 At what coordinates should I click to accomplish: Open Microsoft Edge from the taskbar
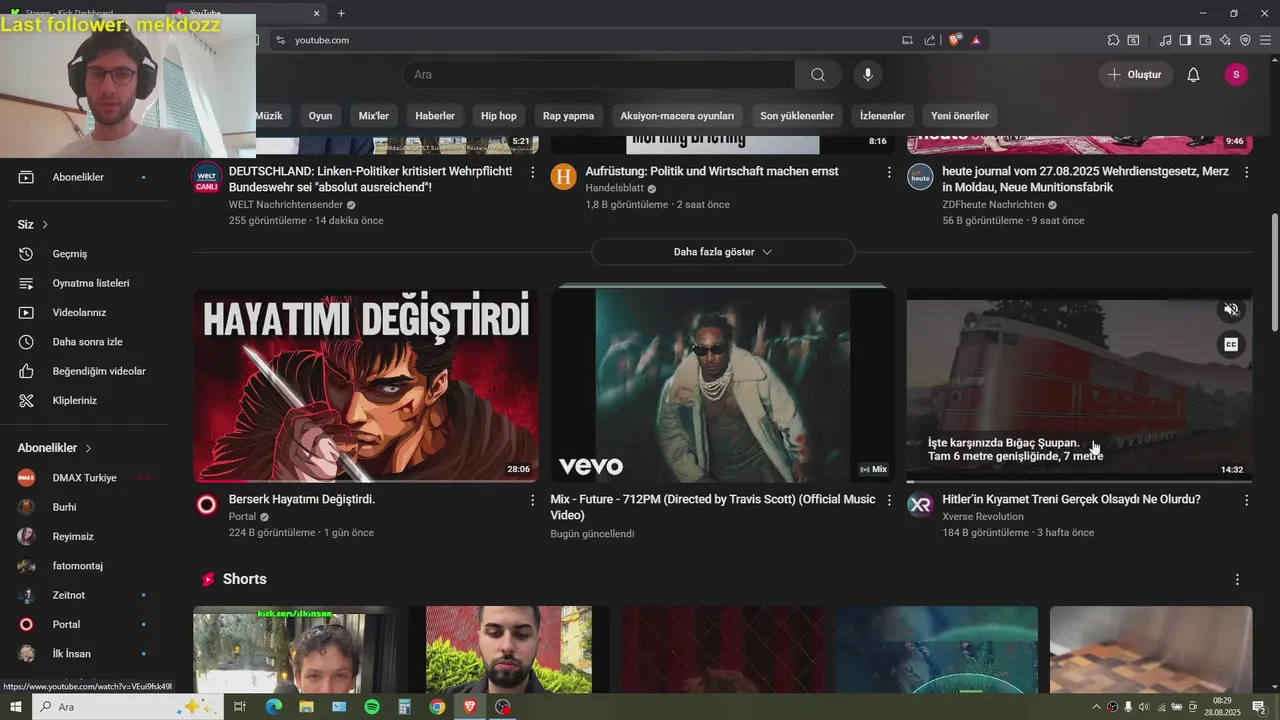[x=273, y=707]
